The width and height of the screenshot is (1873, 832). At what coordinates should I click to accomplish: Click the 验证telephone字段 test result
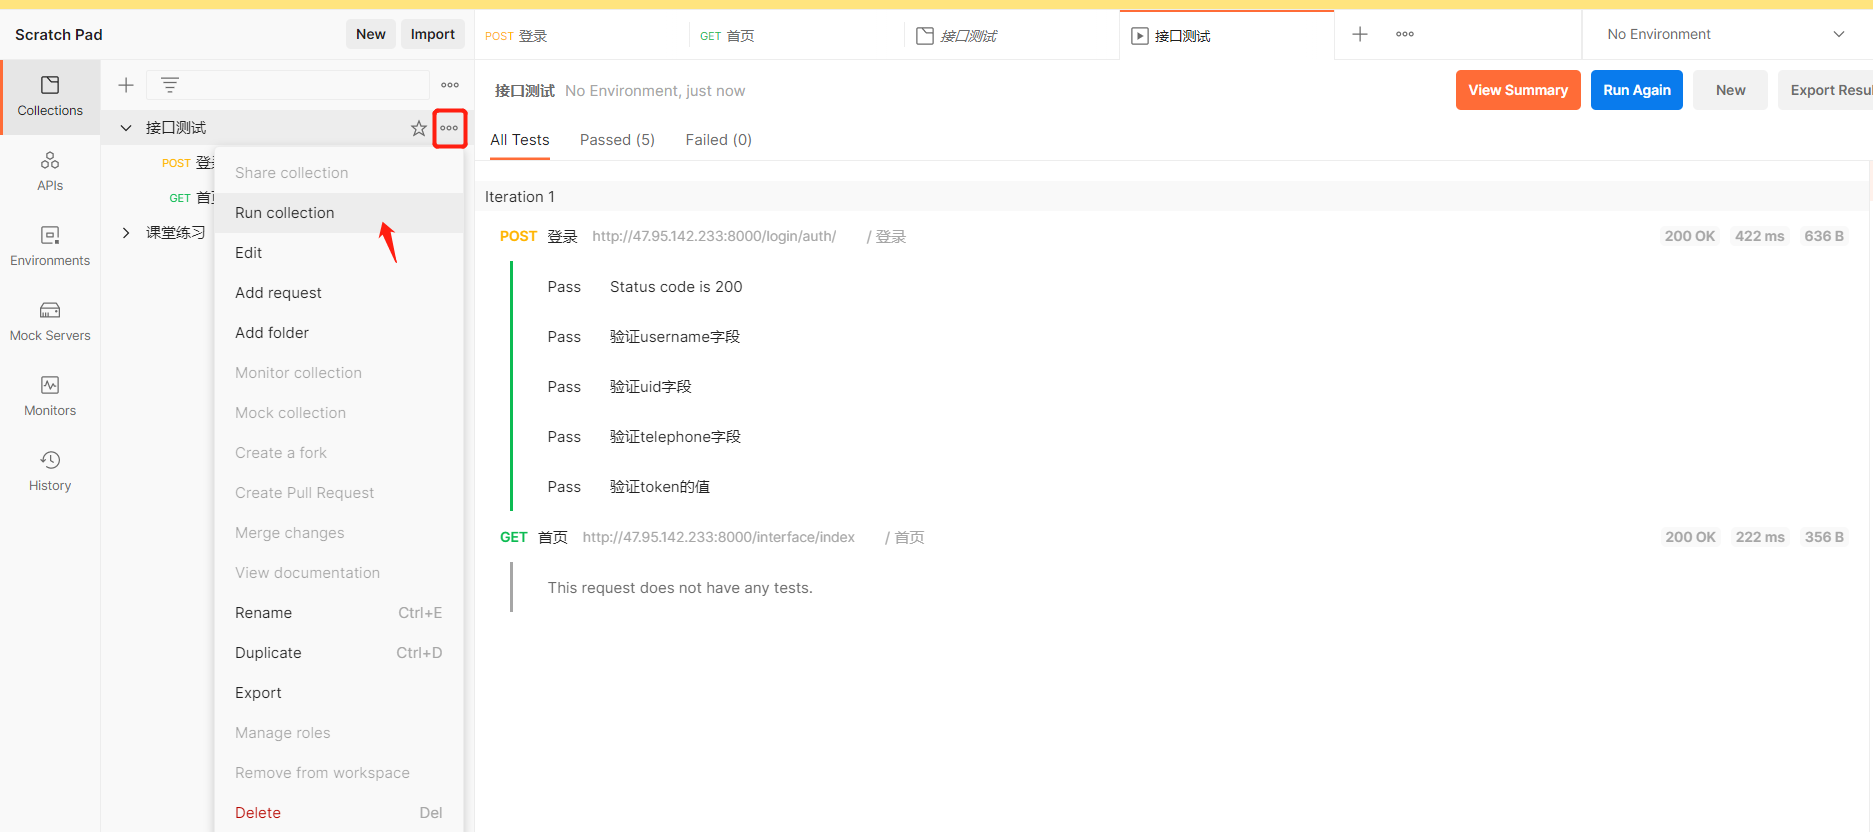675,437
